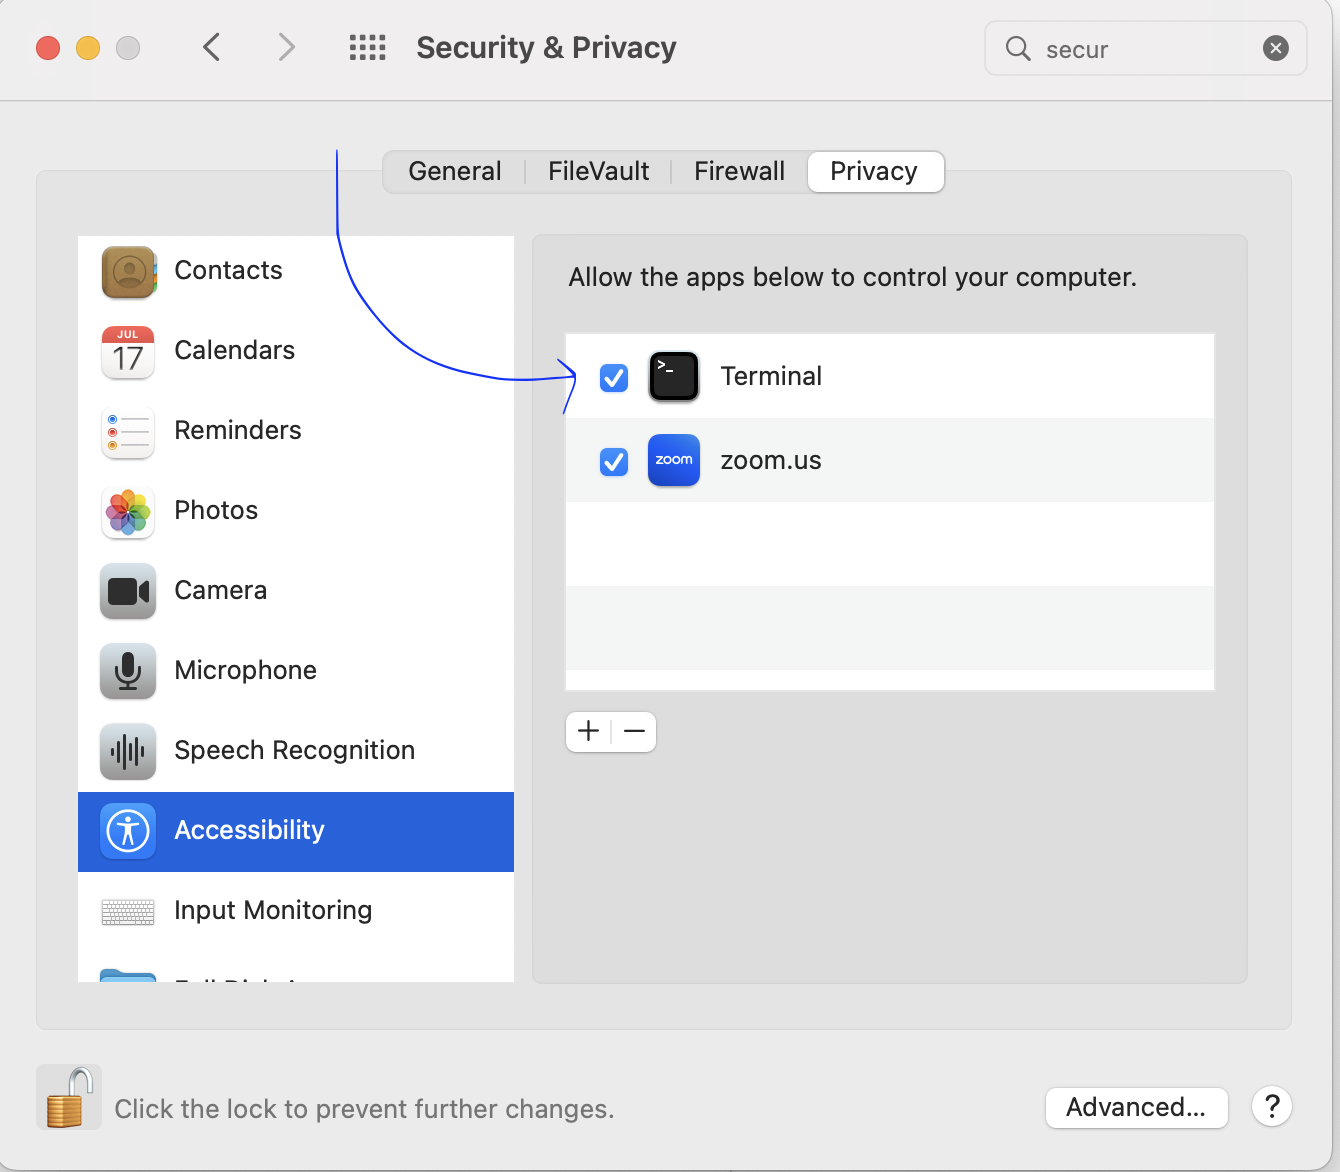Clear the search field text
Image resolution: width=1340 pixels, height=1172 pixels.
1276,48
